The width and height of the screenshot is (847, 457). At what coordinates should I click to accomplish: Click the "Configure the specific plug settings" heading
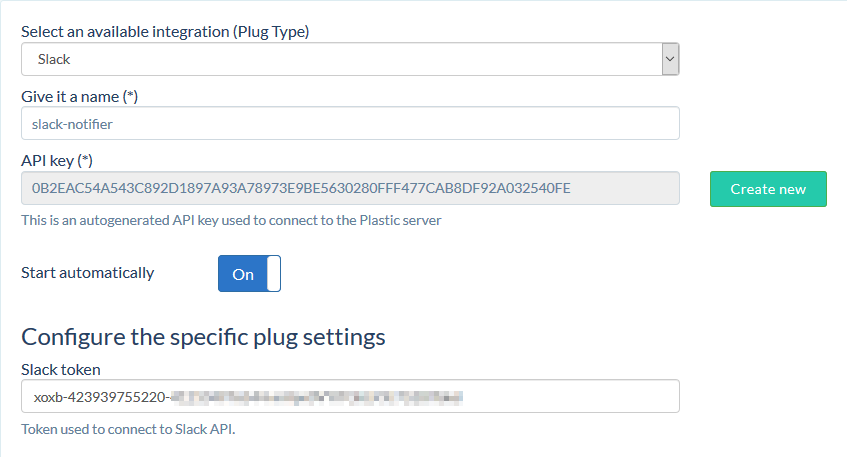click(x=203, y=338)
